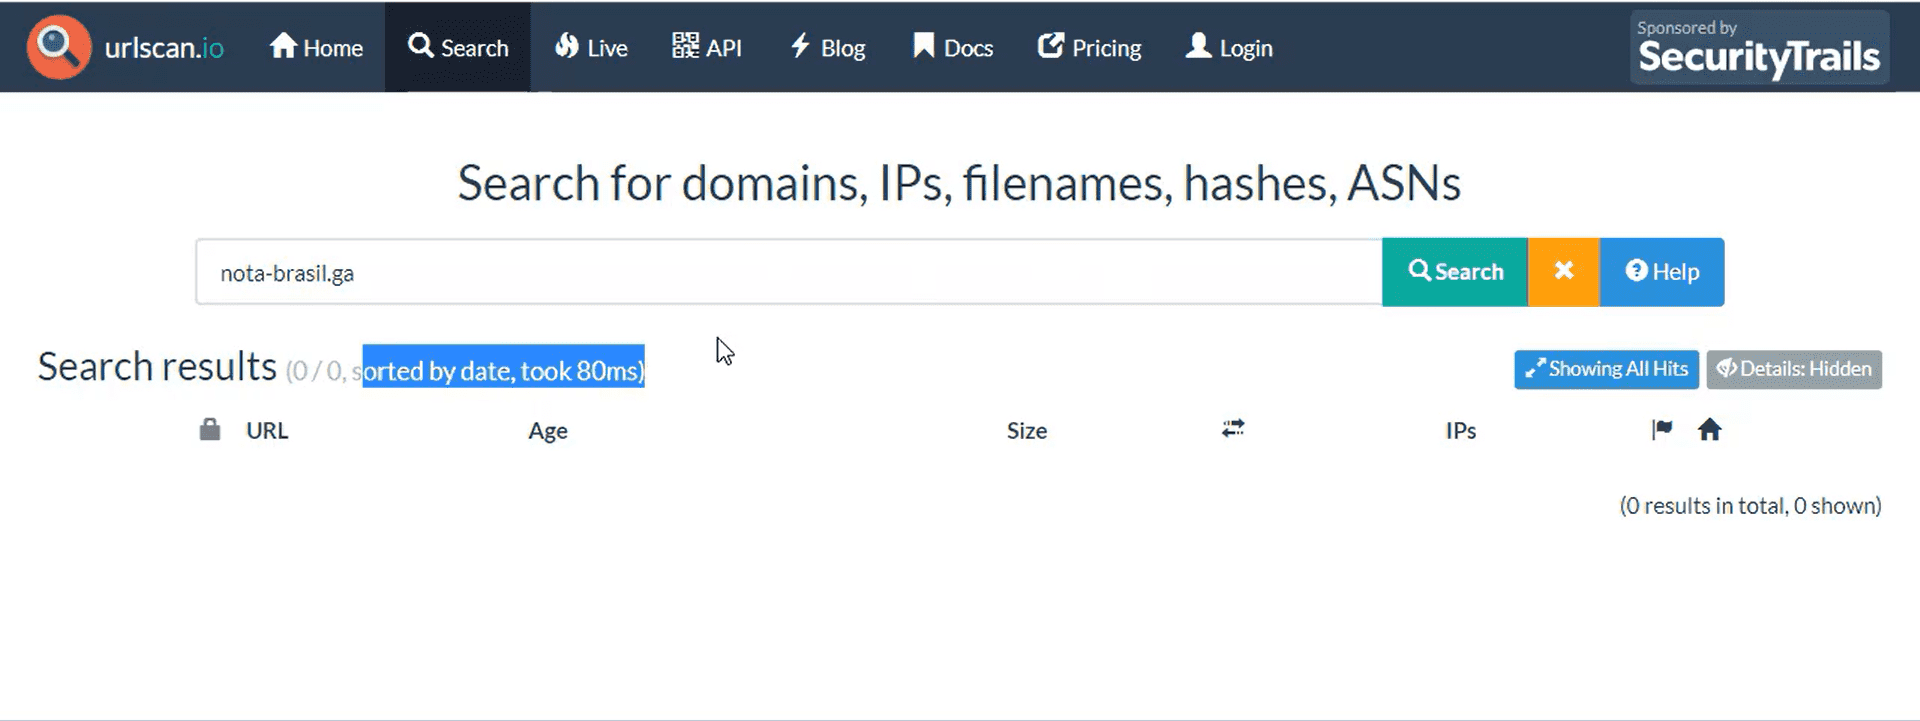This screenshot has width=1920, height=721.
Task: Click the urlscan.io magnifier logo
Action: 59,47
